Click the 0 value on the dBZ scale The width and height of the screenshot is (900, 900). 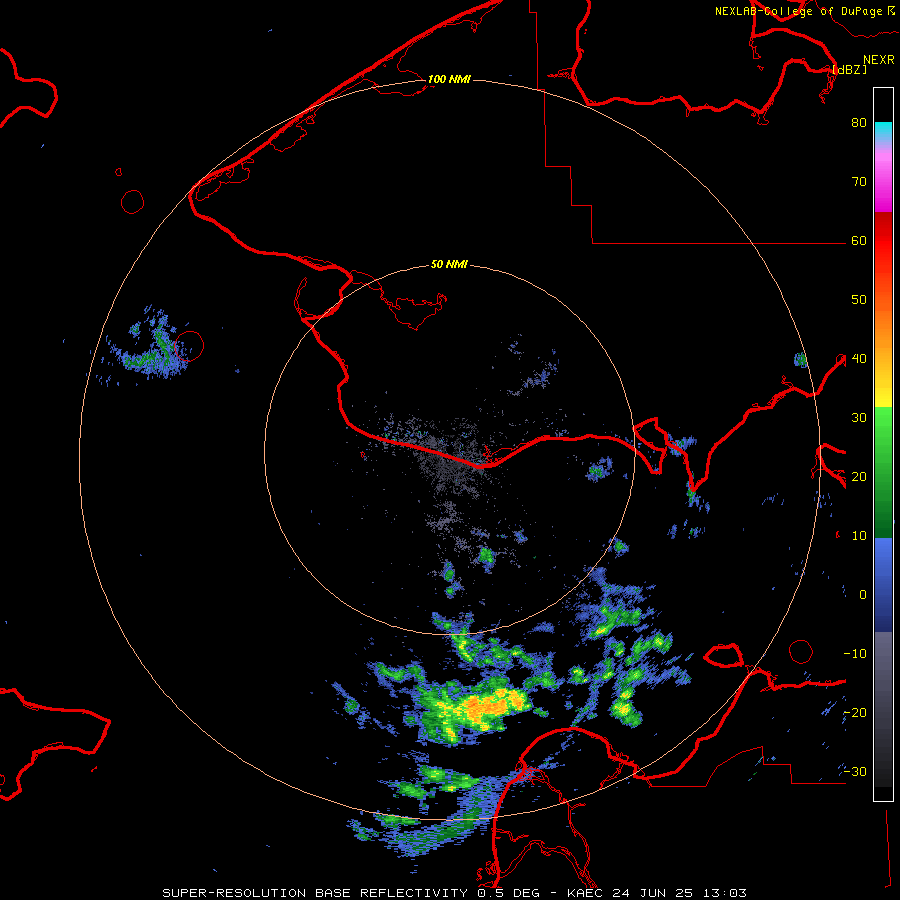coord(863,595)
